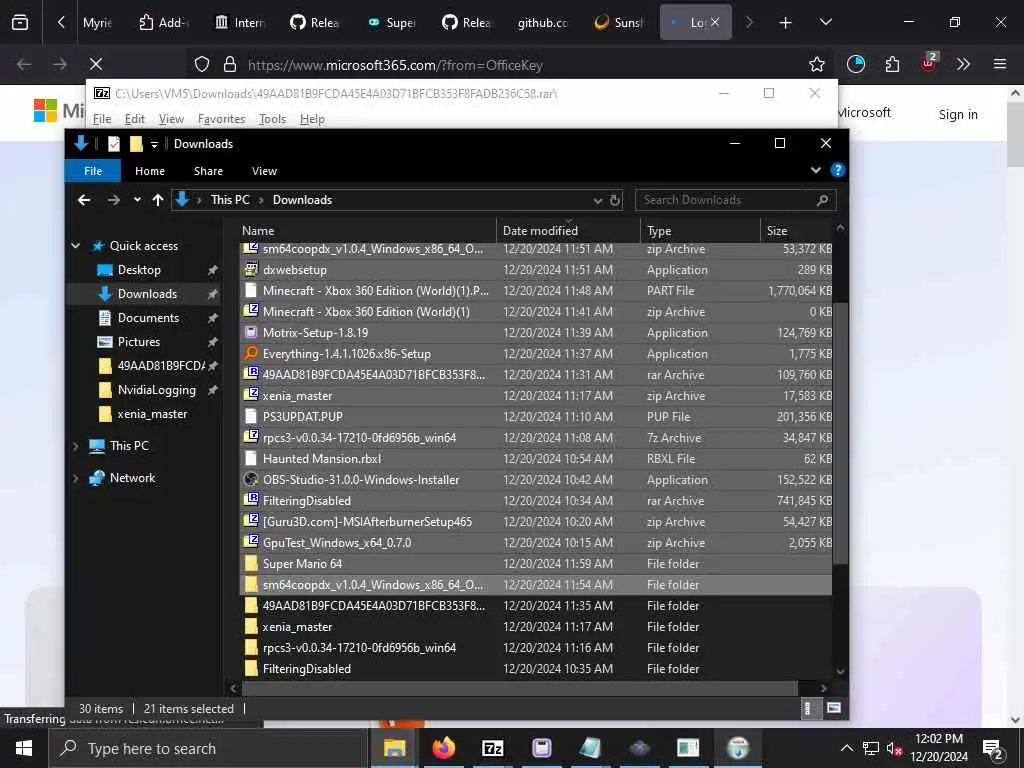The width and height of the screenshot is (1024, 768).
Task: Select OBS-Studio-31.0.0-Windows-Installer file
Action: [536, 479]
